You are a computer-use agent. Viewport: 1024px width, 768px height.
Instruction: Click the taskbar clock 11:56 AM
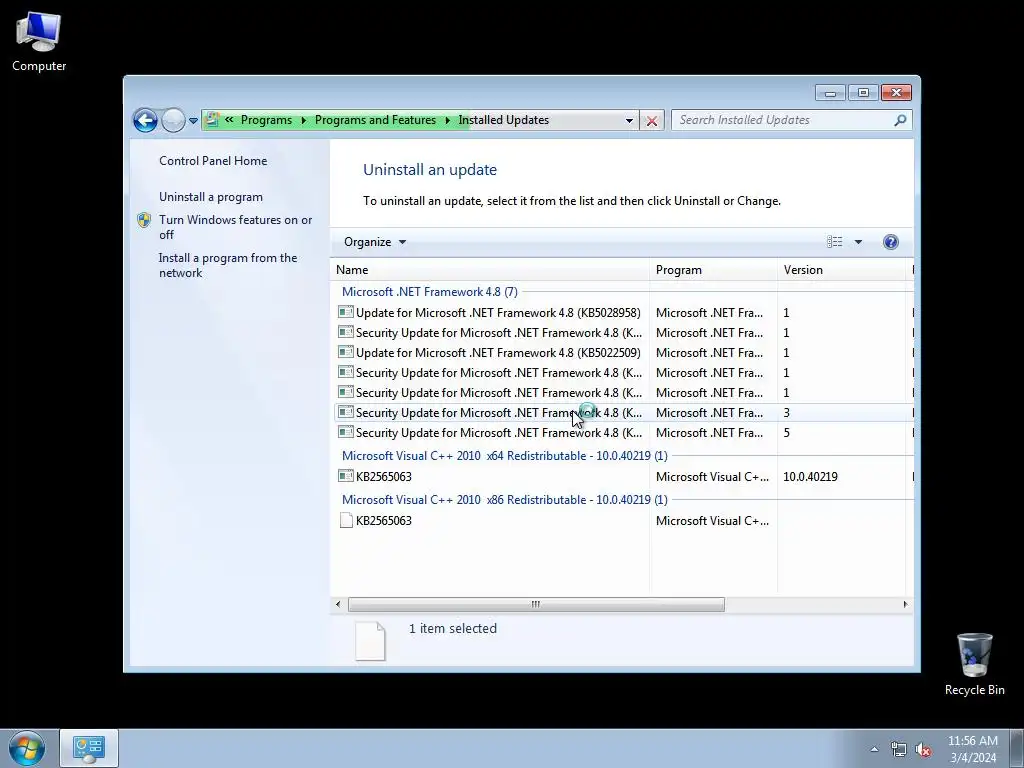pos(972,749)
